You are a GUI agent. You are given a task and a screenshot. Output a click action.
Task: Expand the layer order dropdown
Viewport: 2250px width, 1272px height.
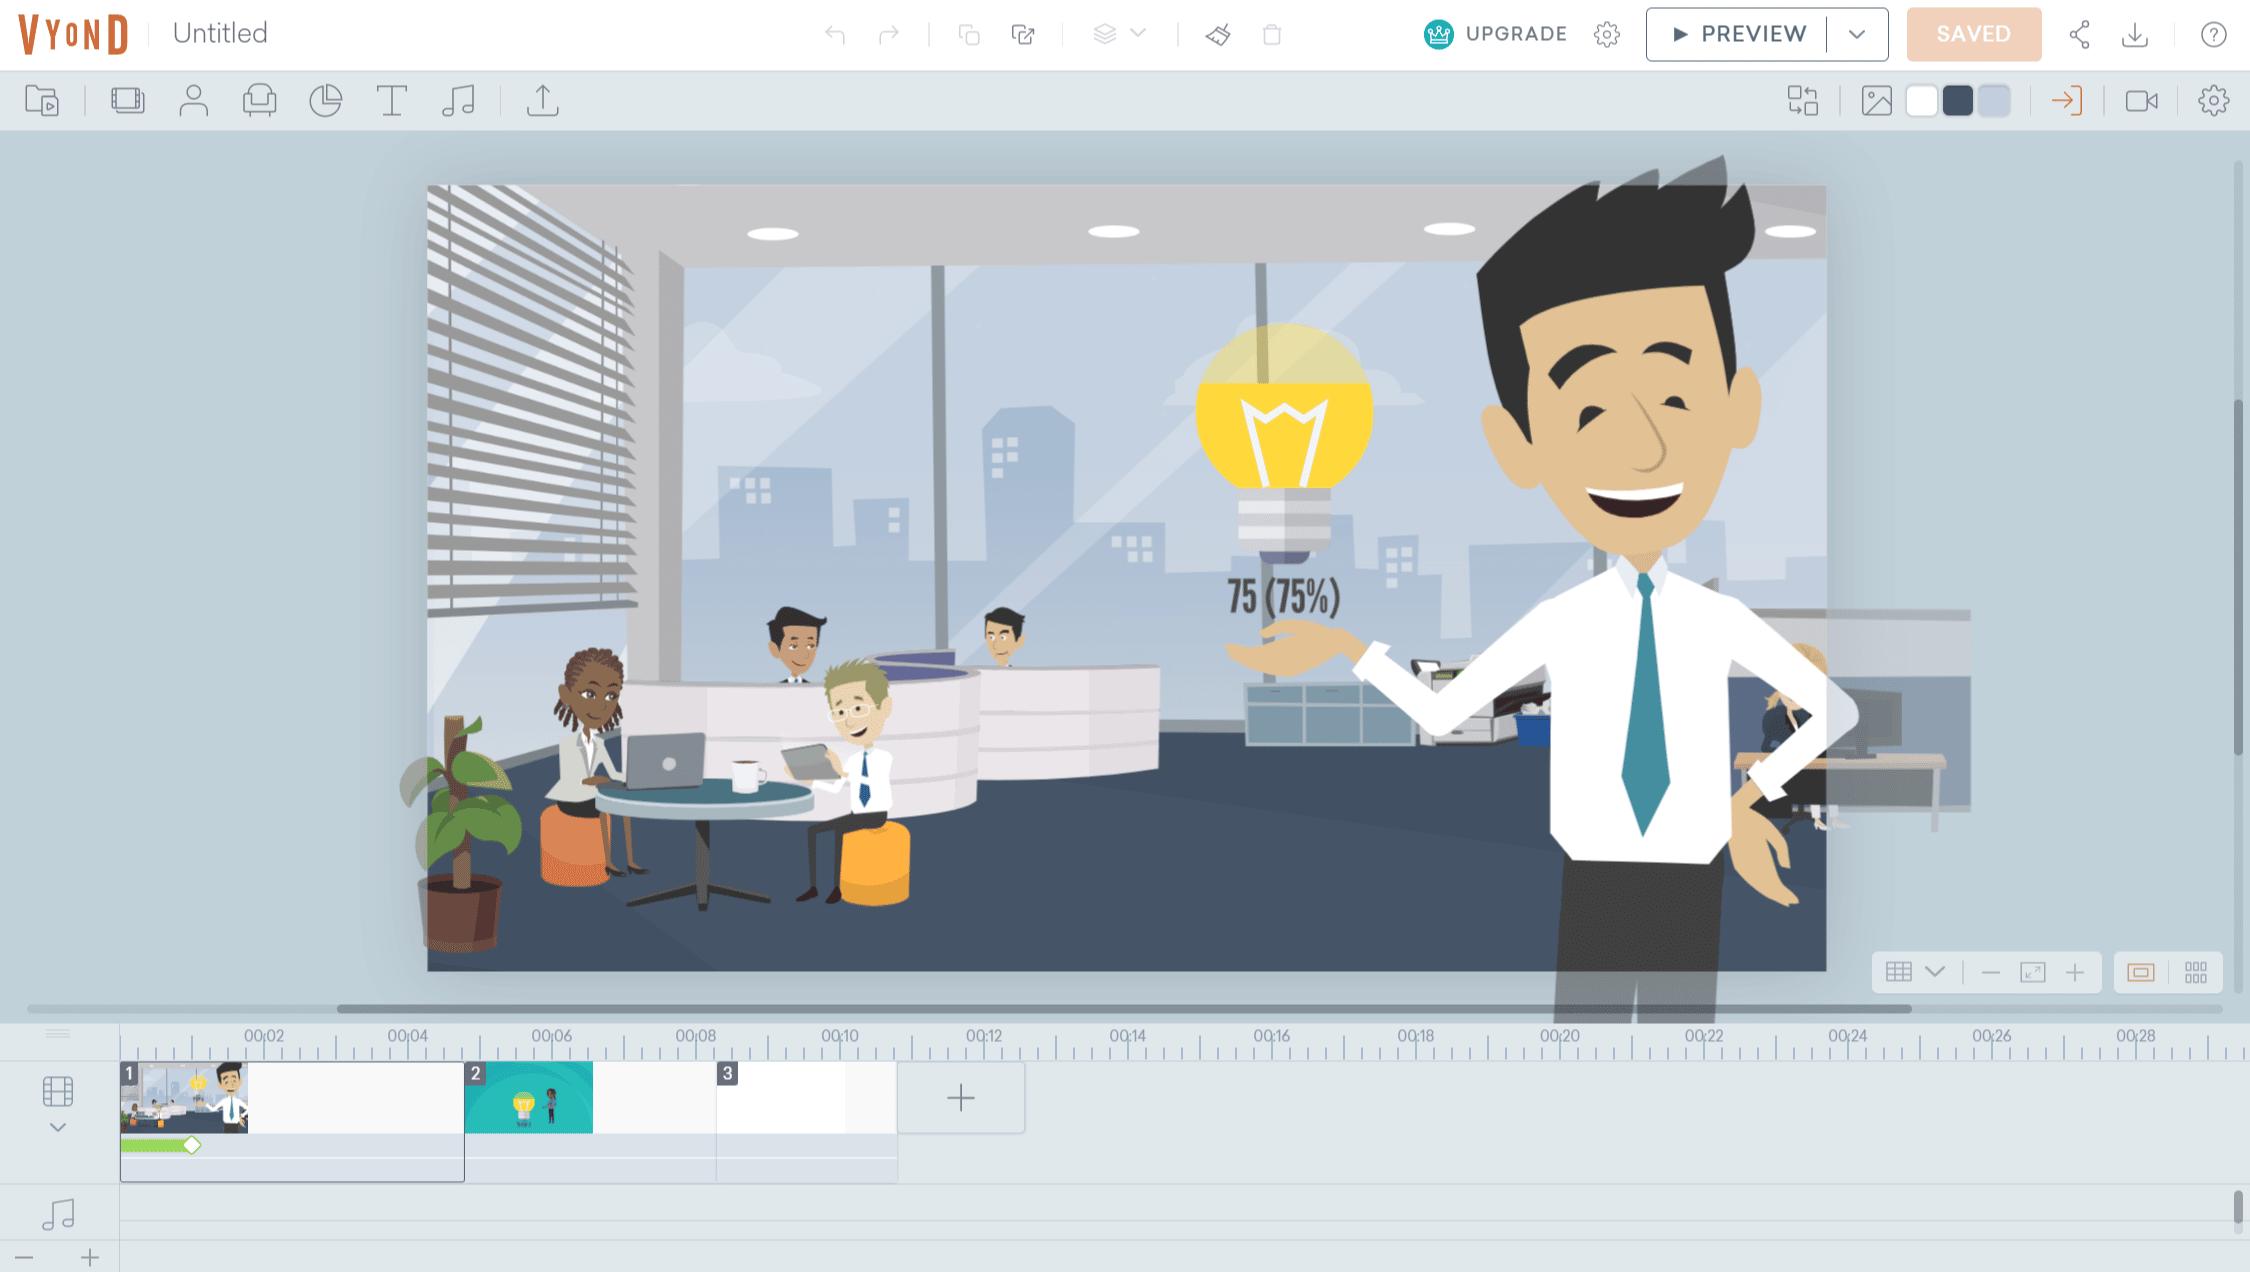1138,34
